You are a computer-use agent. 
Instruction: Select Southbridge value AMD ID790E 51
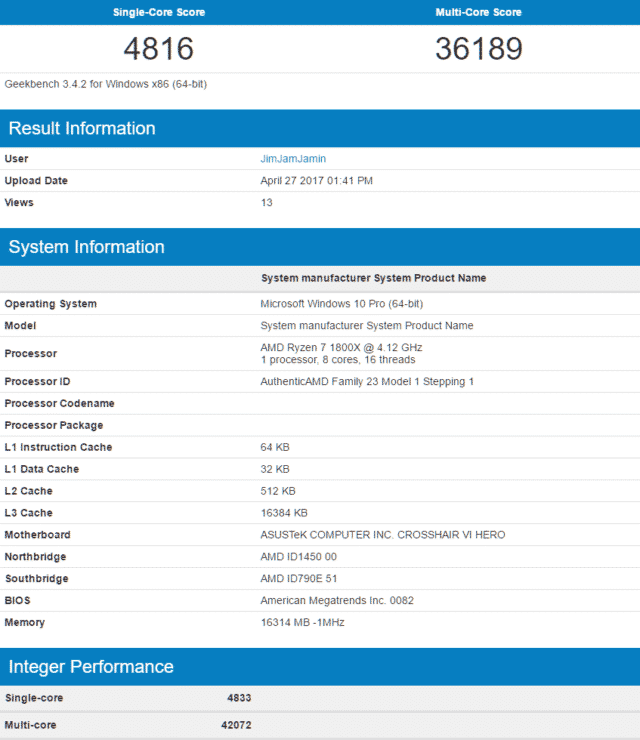(x=299, y=579)
